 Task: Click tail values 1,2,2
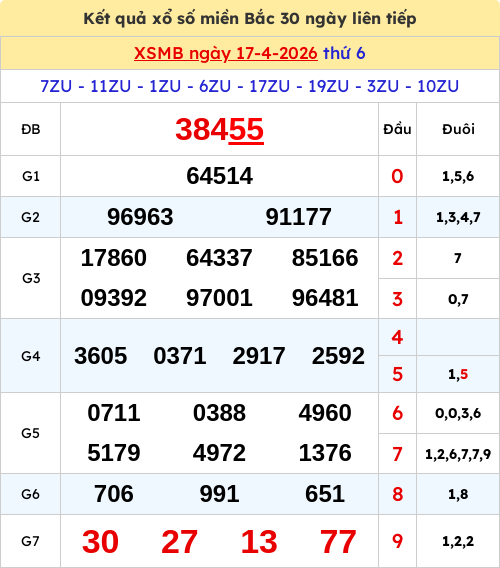point(458,542)
